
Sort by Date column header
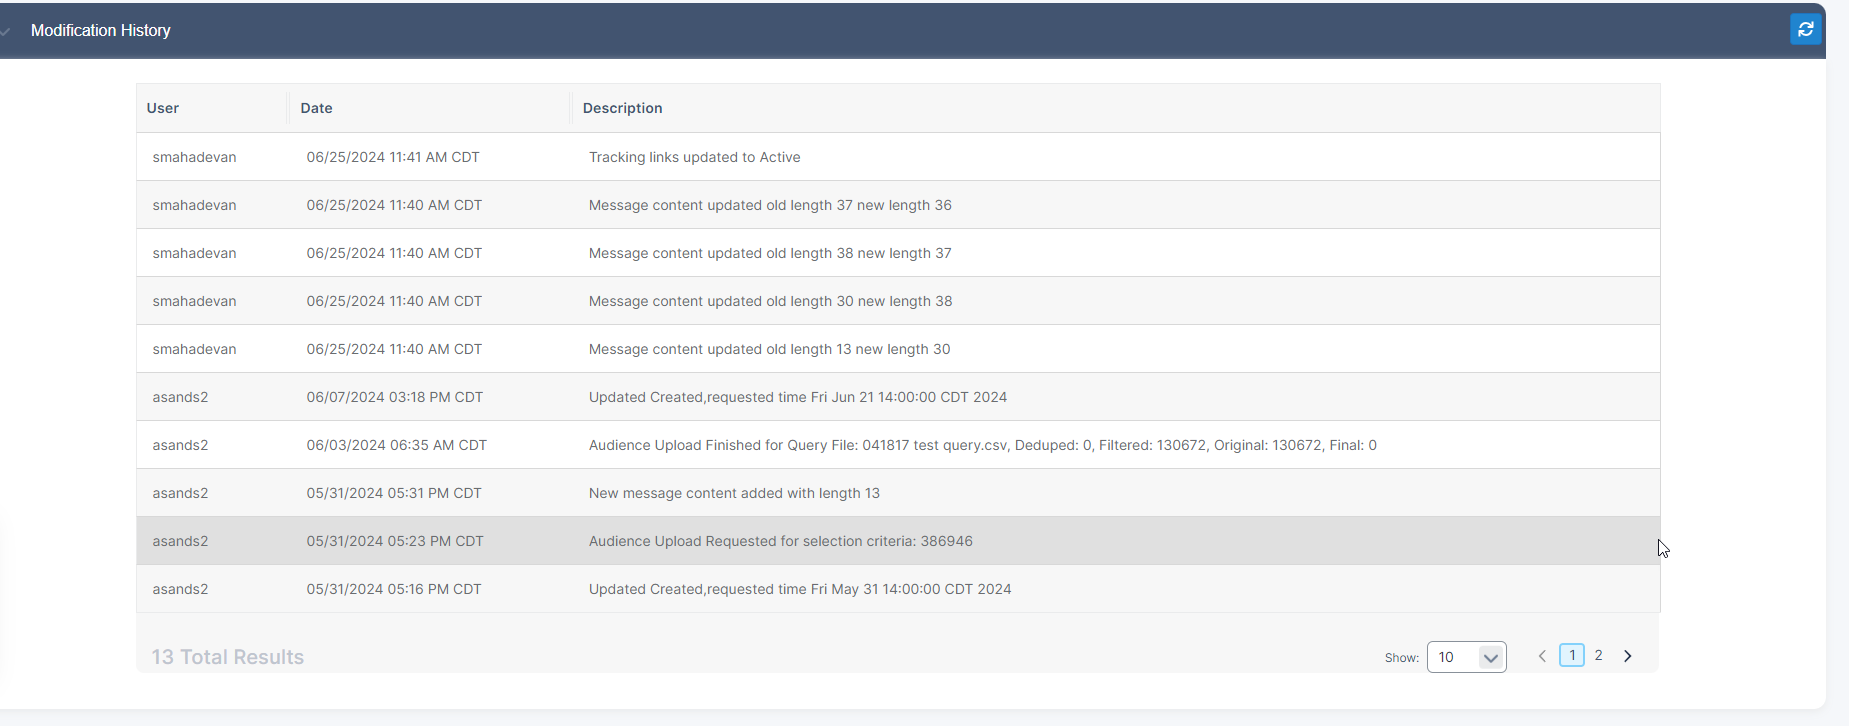(x=316, y=108)
